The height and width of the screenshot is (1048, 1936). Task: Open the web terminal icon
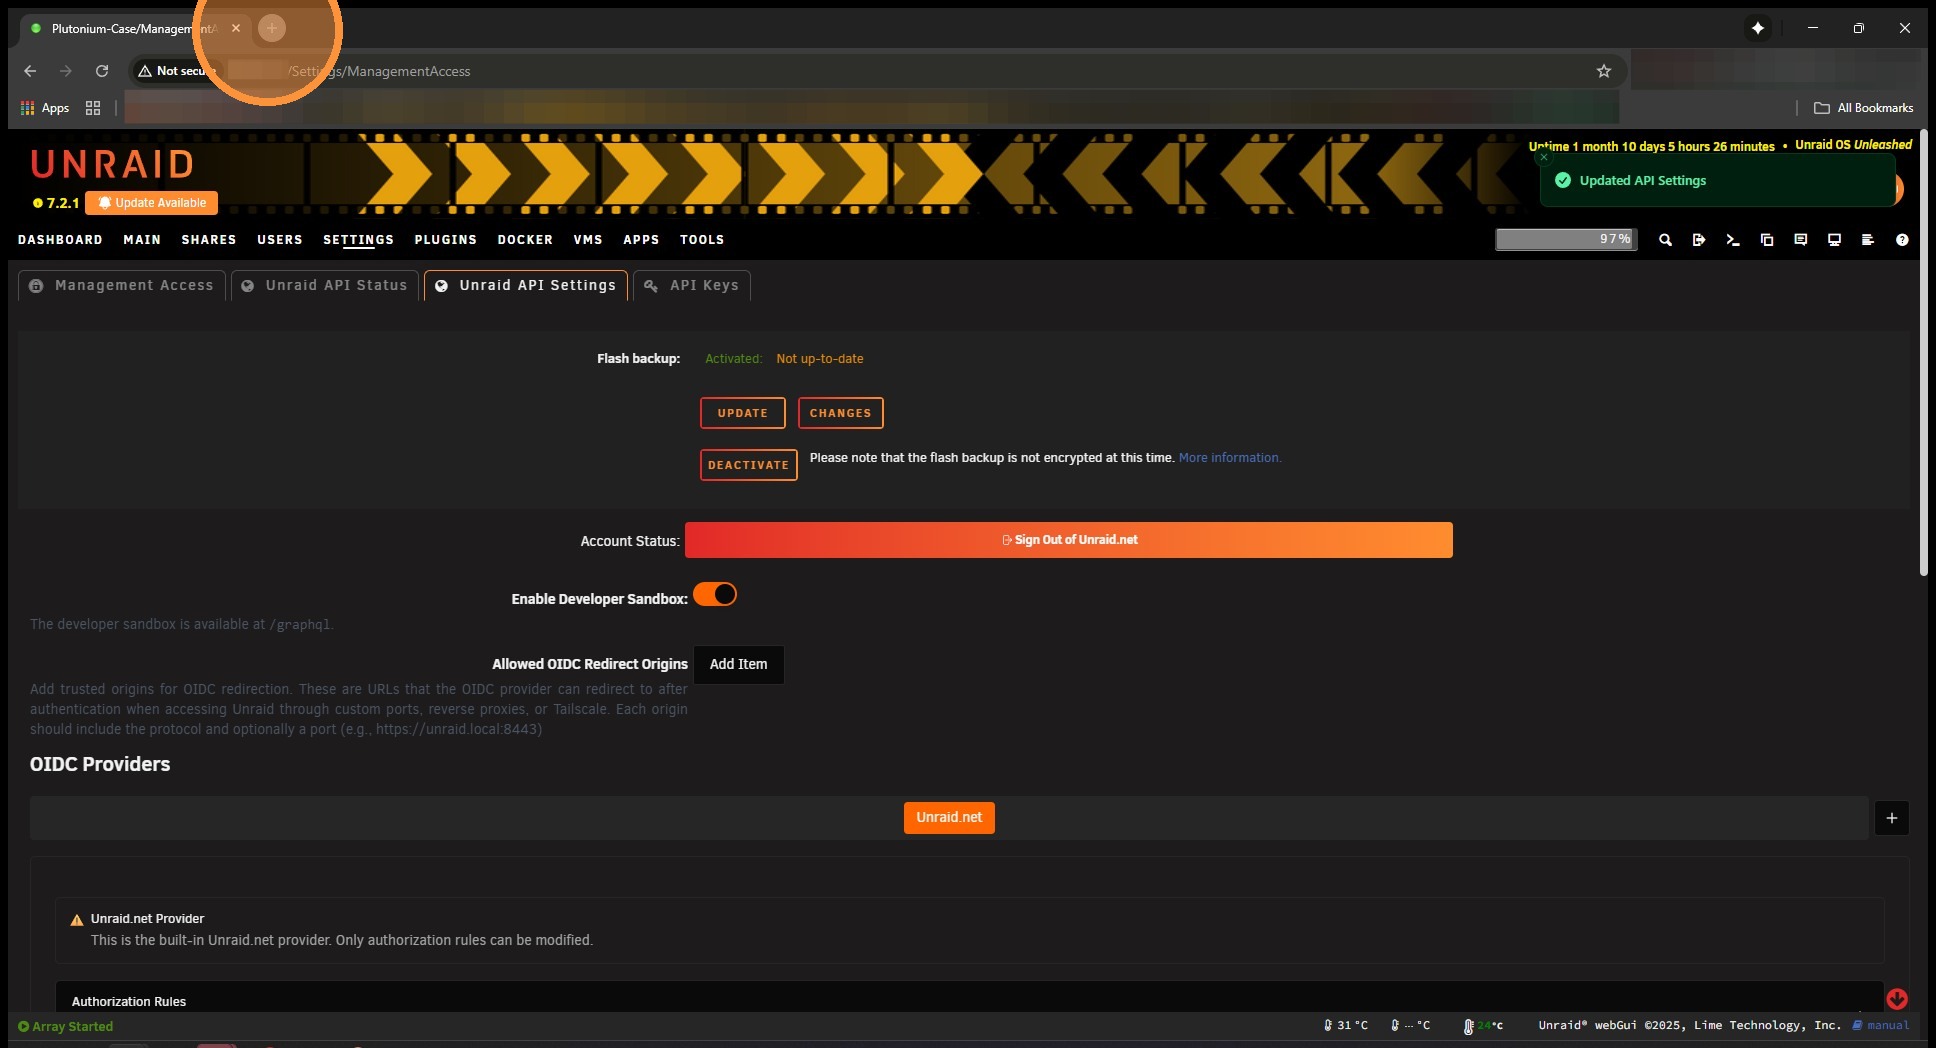(1733, 240)
